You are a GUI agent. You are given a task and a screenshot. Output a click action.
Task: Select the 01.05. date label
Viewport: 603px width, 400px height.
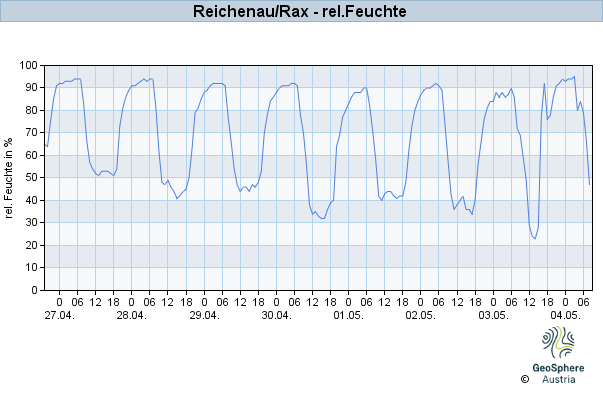pos(348,315)
